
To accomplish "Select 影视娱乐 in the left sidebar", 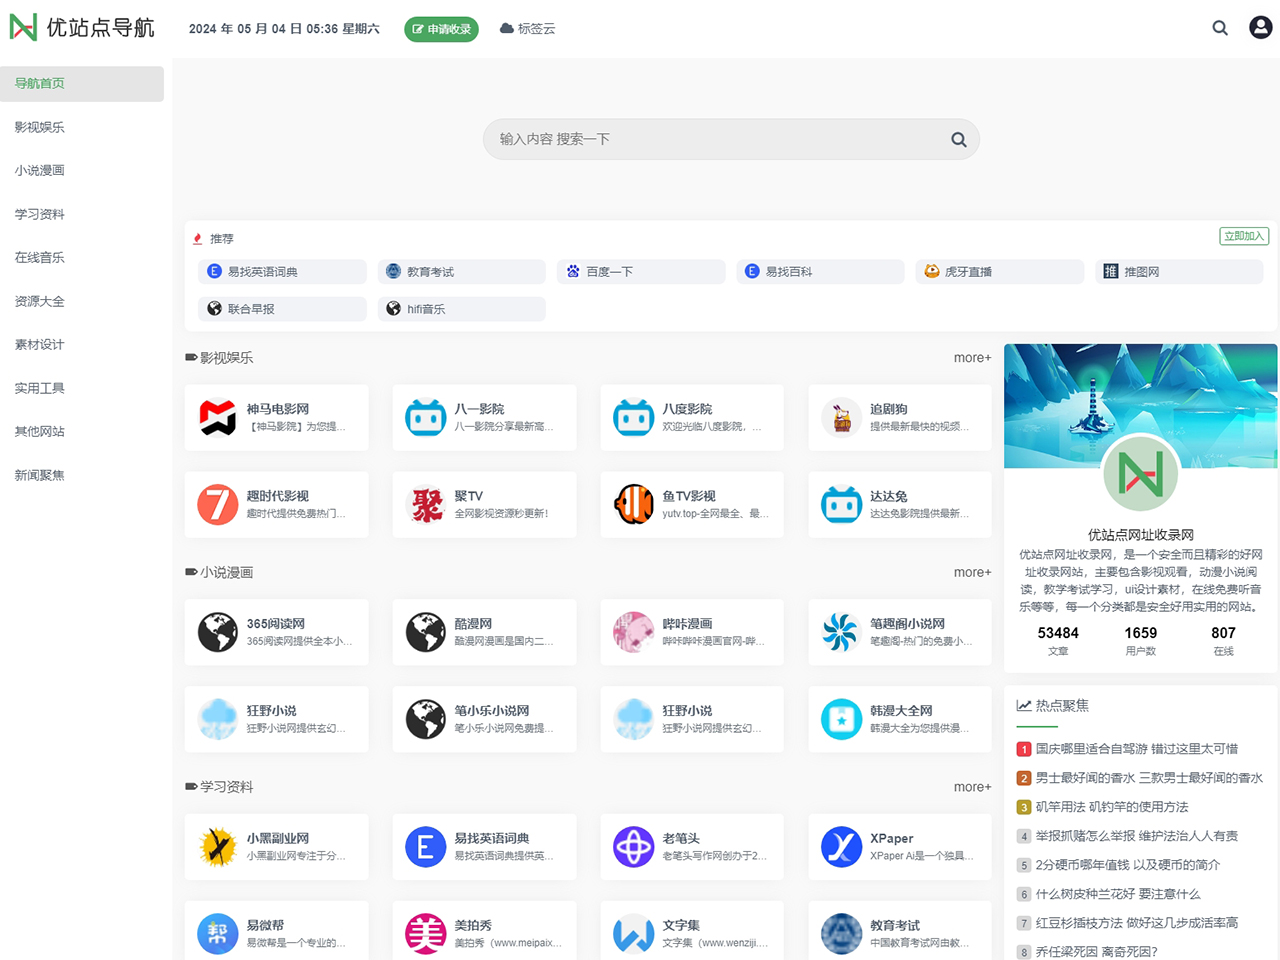I will click(40, 127).
